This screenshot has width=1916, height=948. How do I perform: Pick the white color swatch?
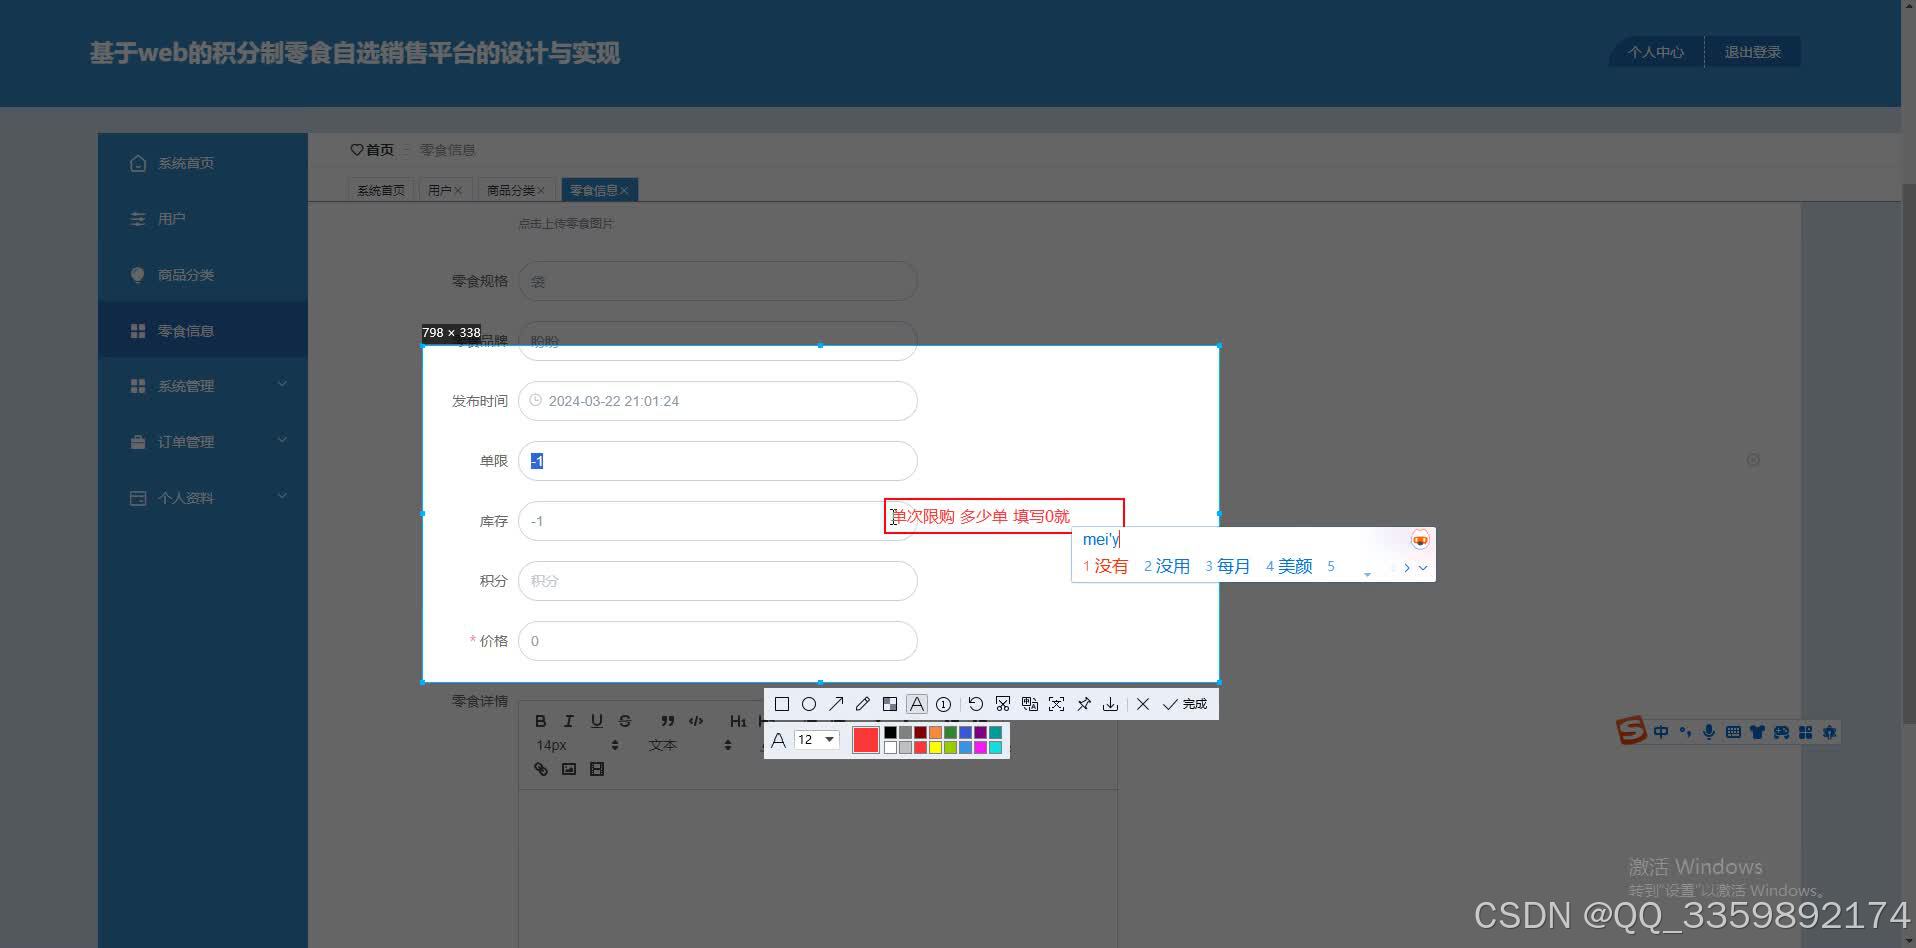pos(890,747)
